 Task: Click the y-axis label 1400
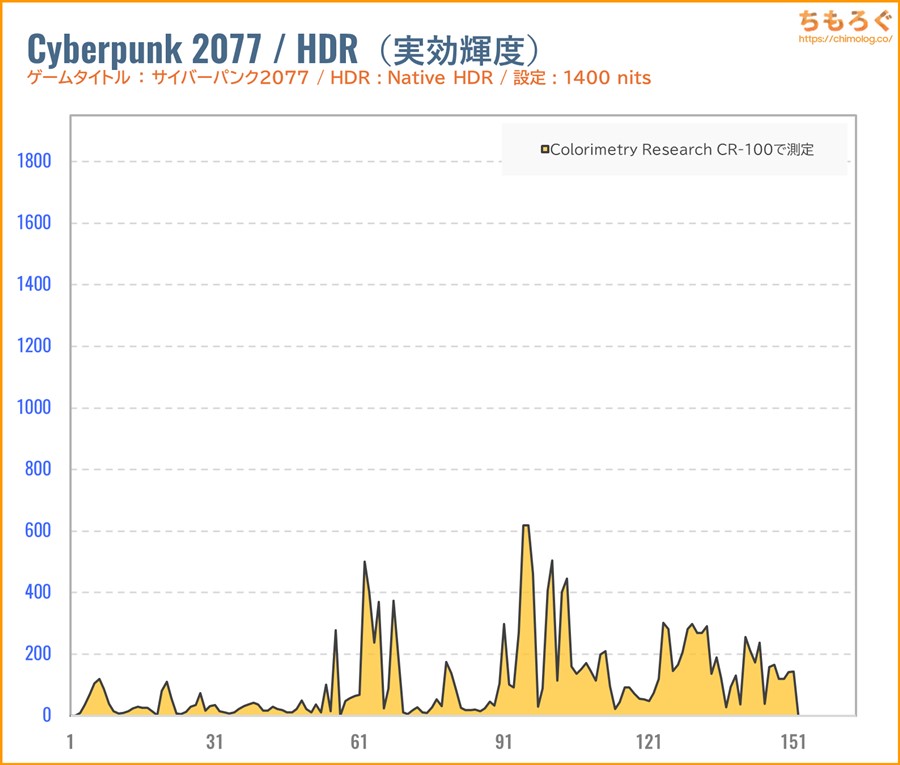[34, 284]
